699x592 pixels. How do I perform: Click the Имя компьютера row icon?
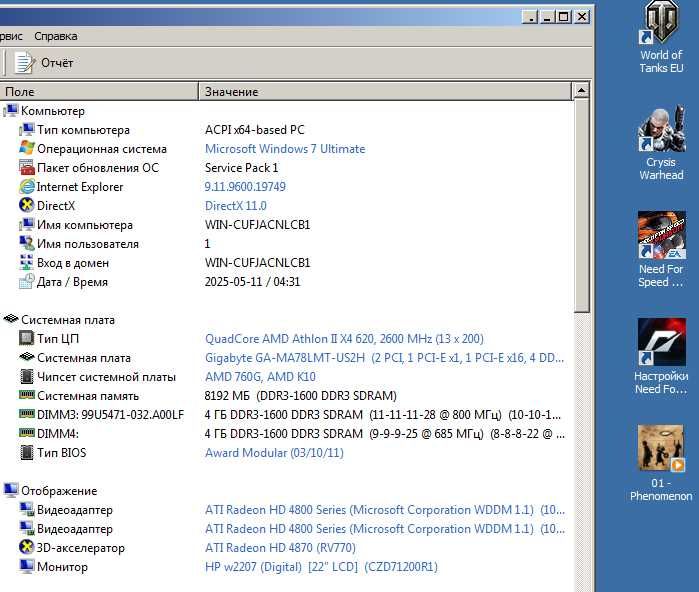tap(27, 225)
